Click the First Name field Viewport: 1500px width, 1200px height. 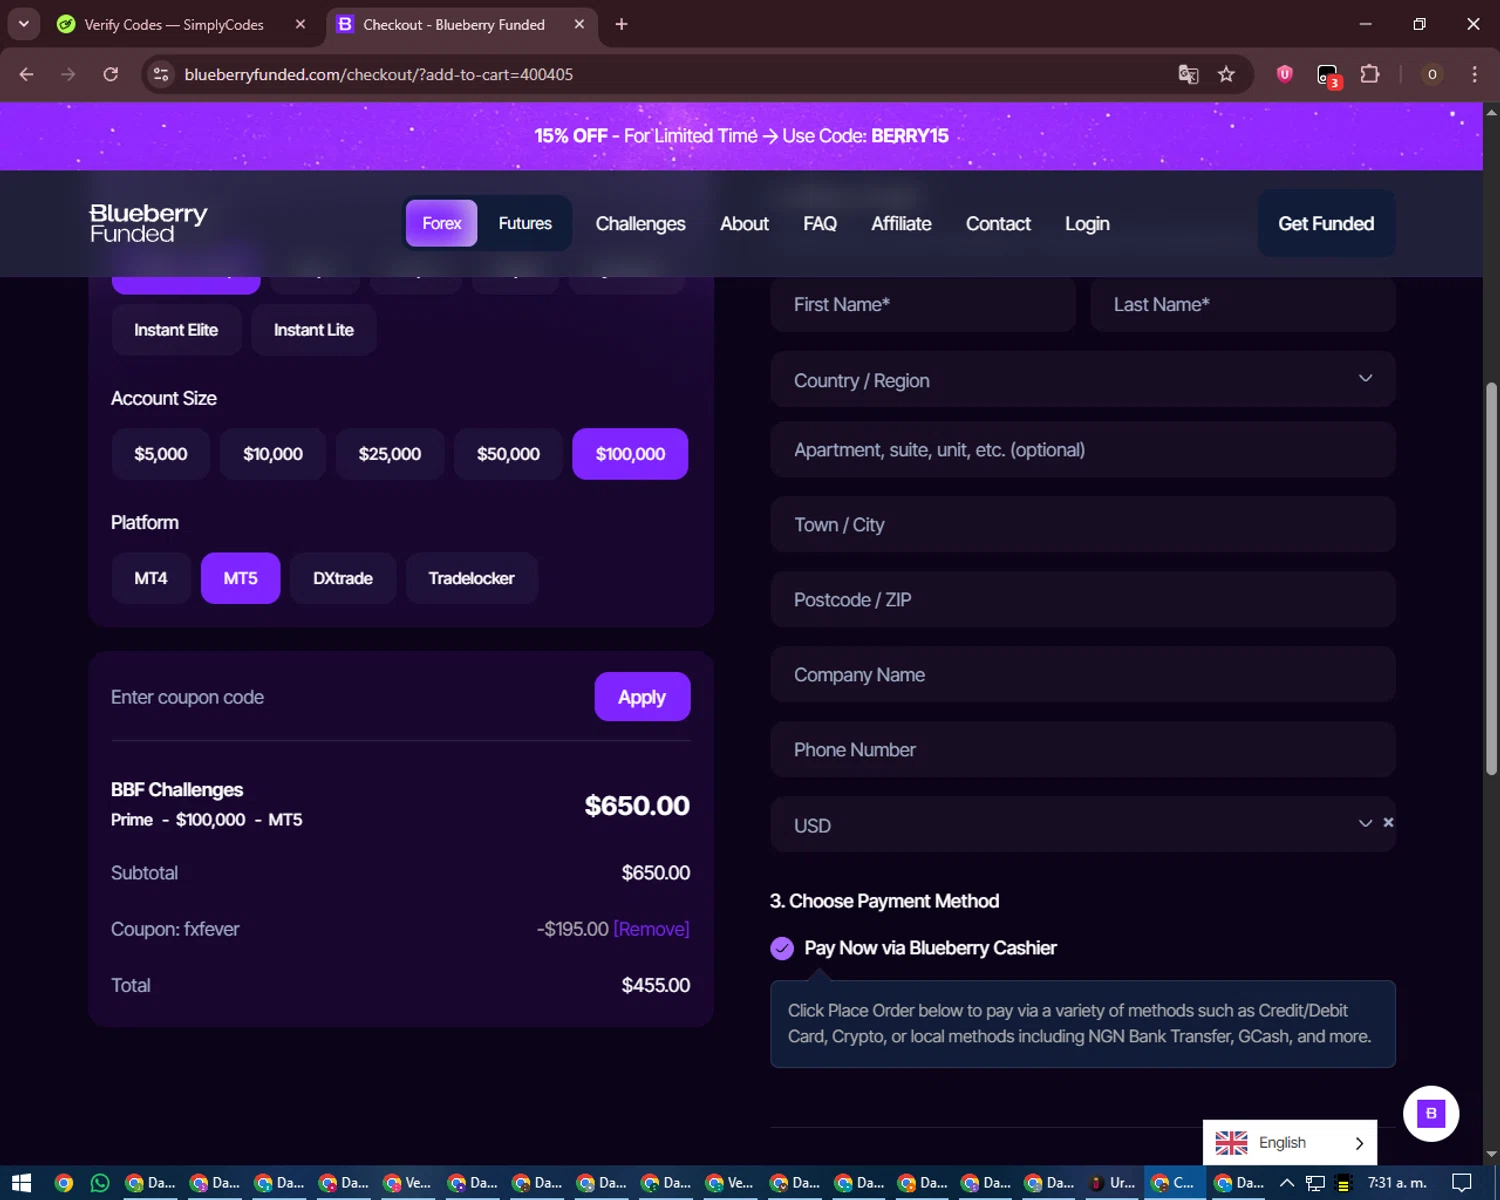tap(923, 304)
